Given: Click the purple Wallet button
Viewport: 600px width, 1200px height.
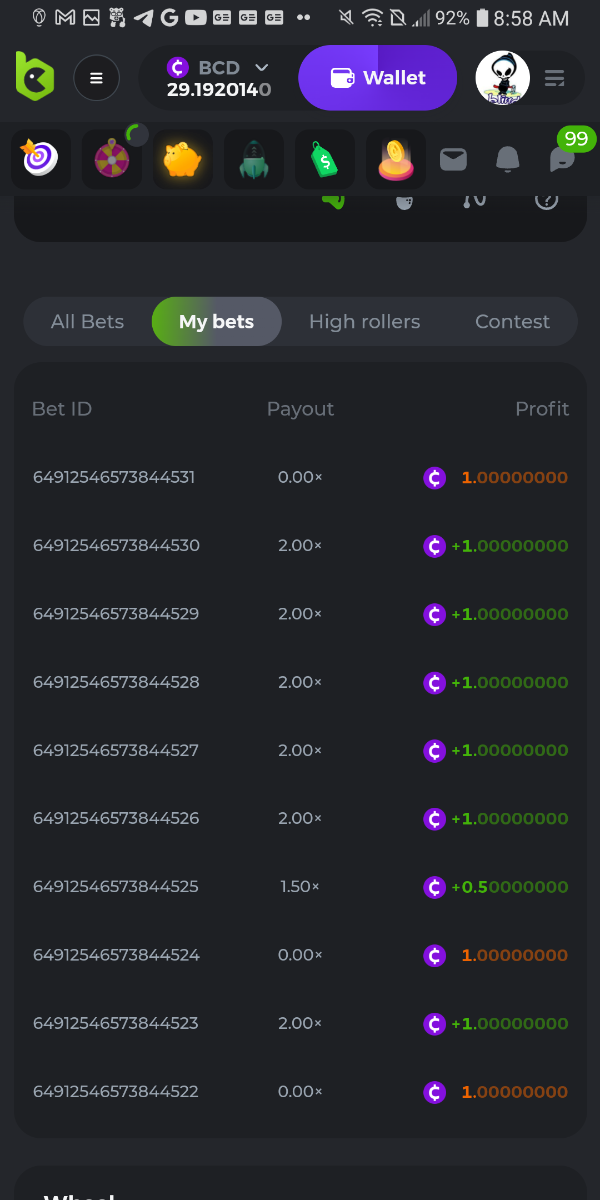Looking at the screenshot, I should 378,78.
